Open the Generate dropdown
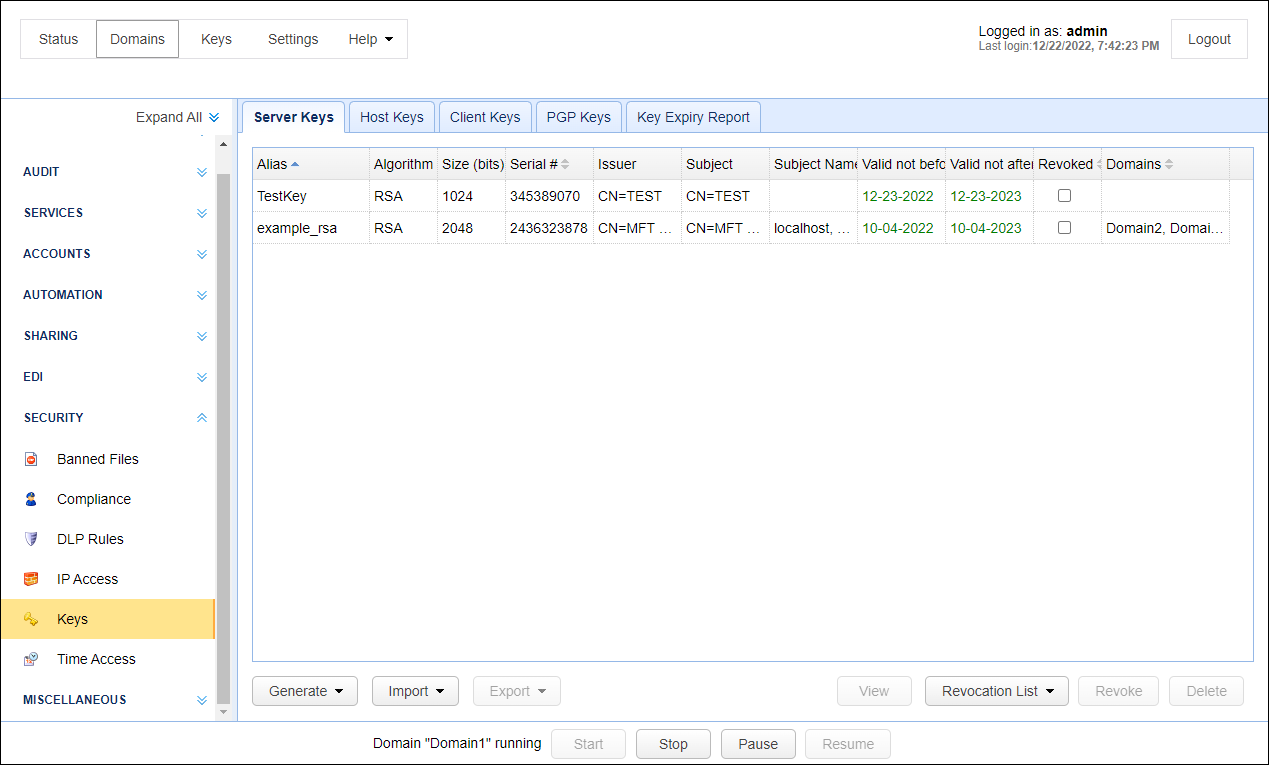This screenshot has height=765, width=1269. point(305,691)
